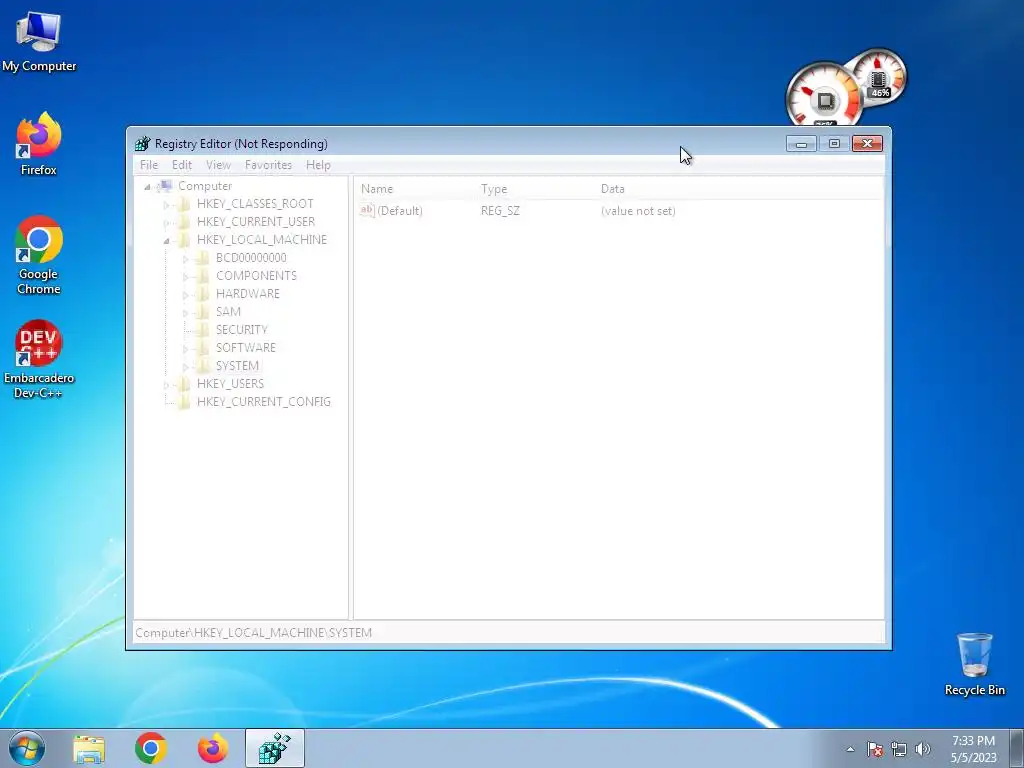The height and width of the screenshot is (768, 1024).
Task: Select the HKEY_CURRENT_USER label
Action: pos(256,222)
